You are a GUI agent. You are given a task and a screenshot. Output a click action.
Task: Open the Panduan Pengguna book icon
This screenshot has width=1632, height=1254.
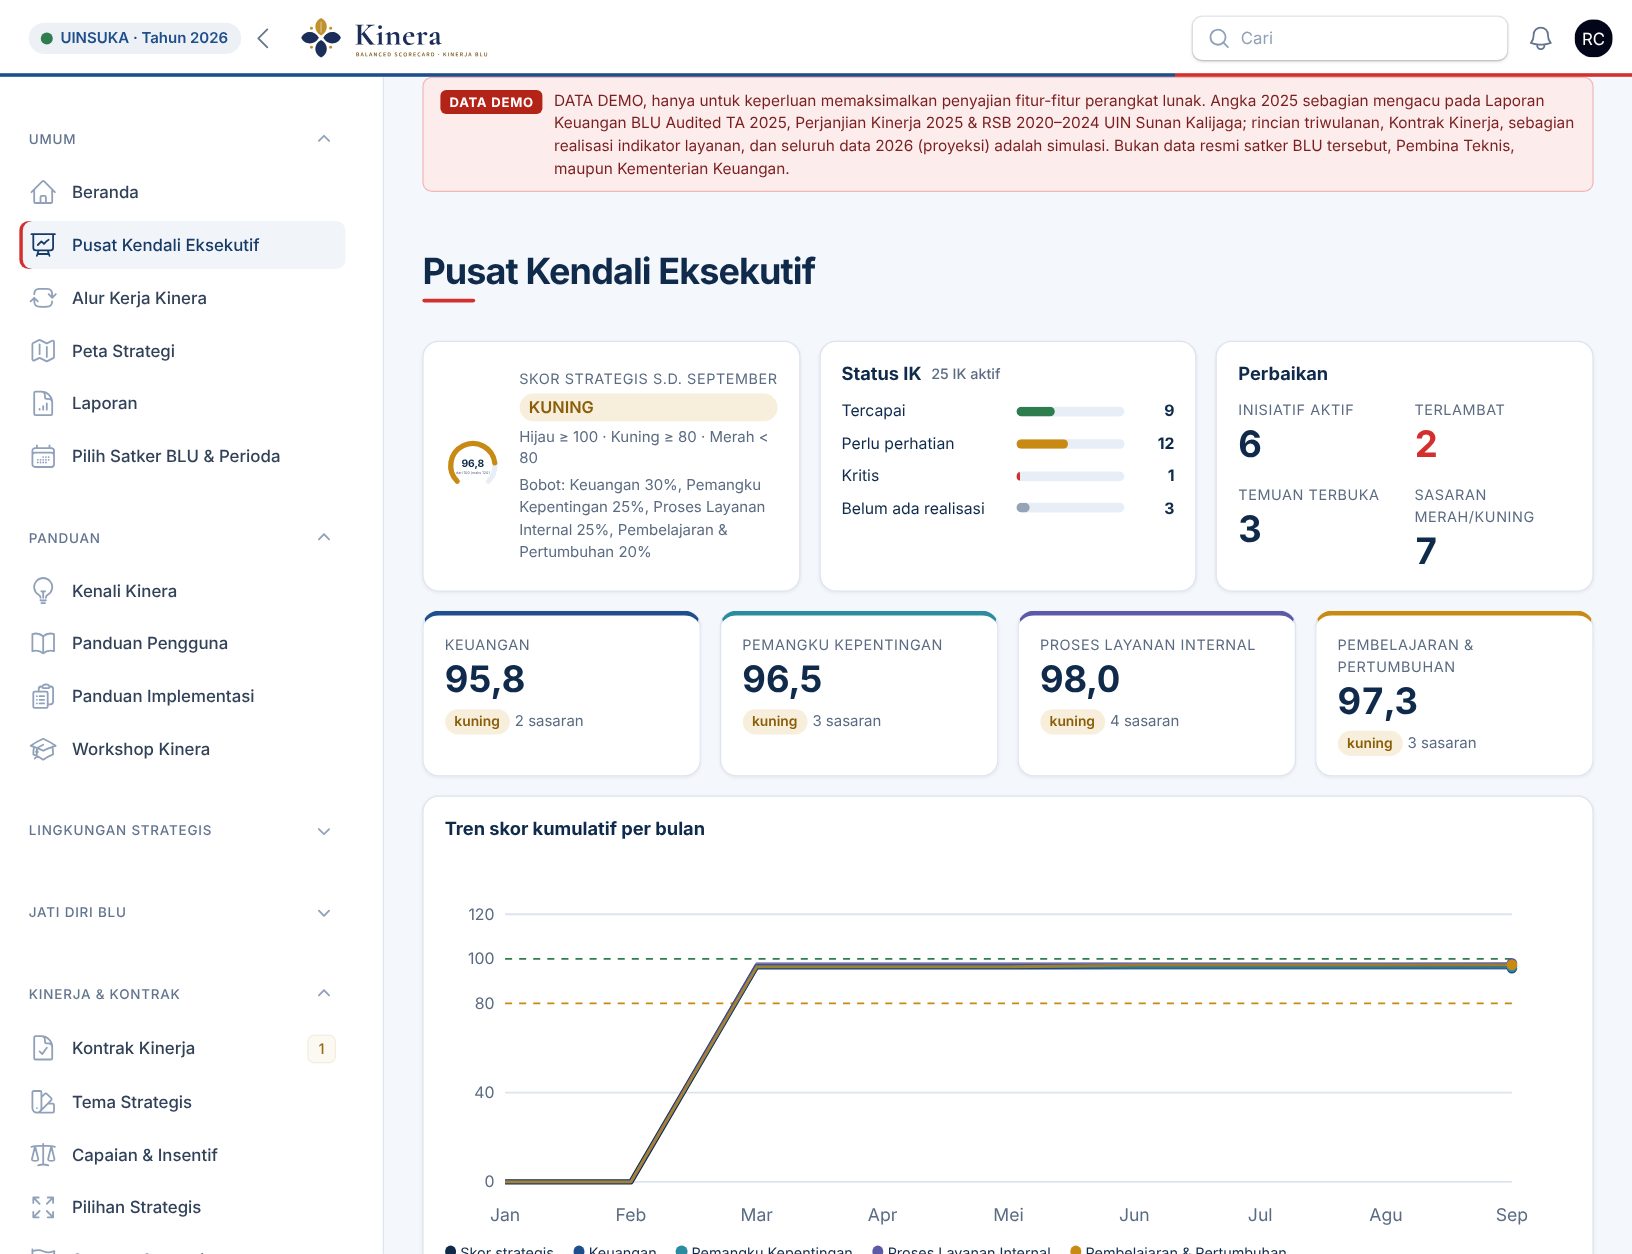pyautogui.click(x=43, y=643)
